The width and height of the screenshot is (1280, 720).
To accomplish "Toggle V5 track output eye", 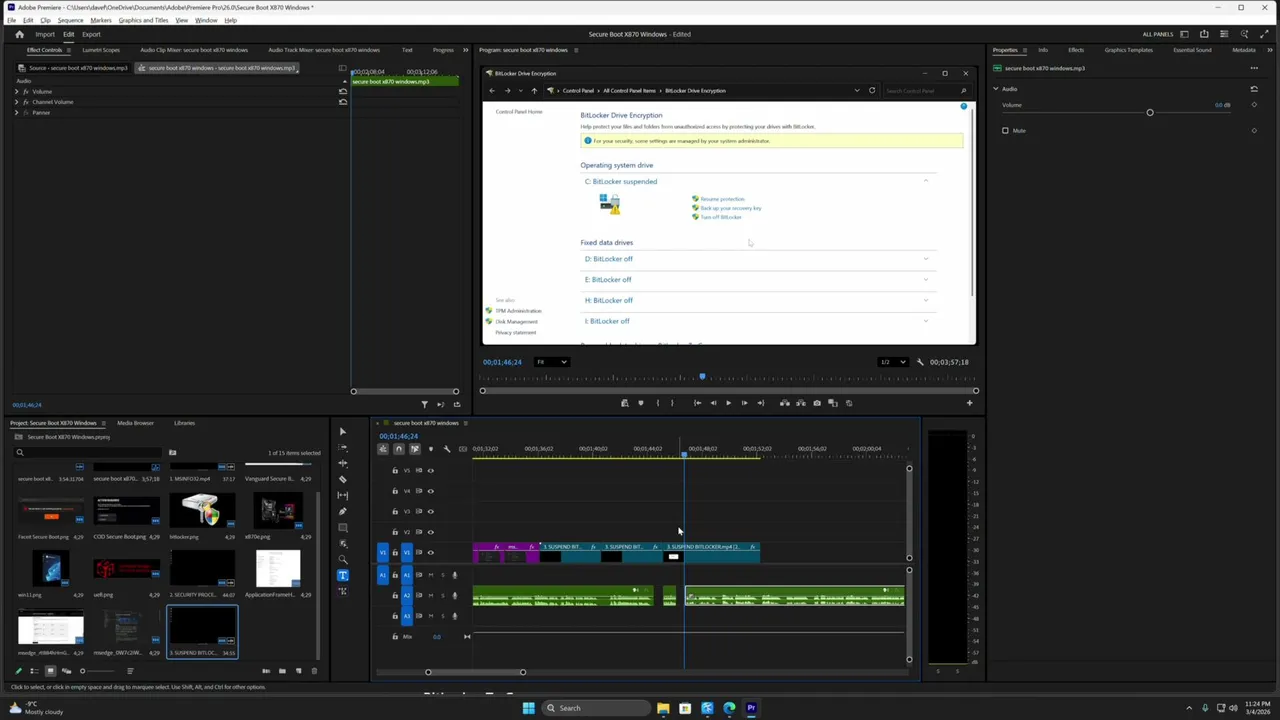I will click(x=431, y=470).
